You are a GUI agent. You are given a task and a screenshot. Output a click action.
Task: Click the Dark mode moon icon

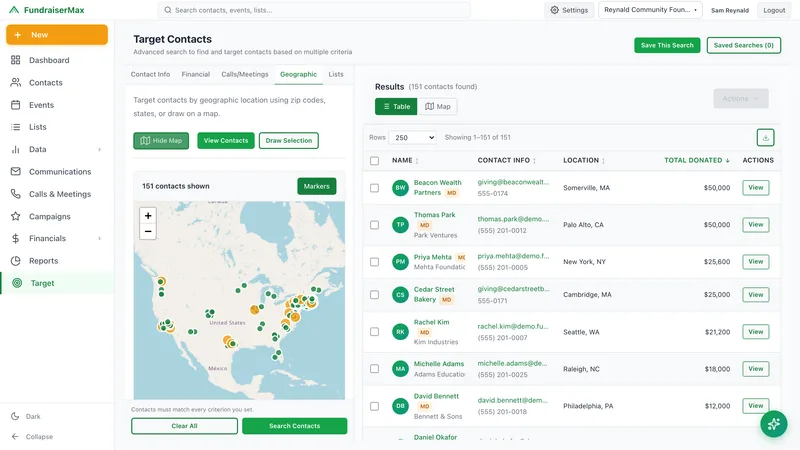pyautogui.click(x=15, y=416)
